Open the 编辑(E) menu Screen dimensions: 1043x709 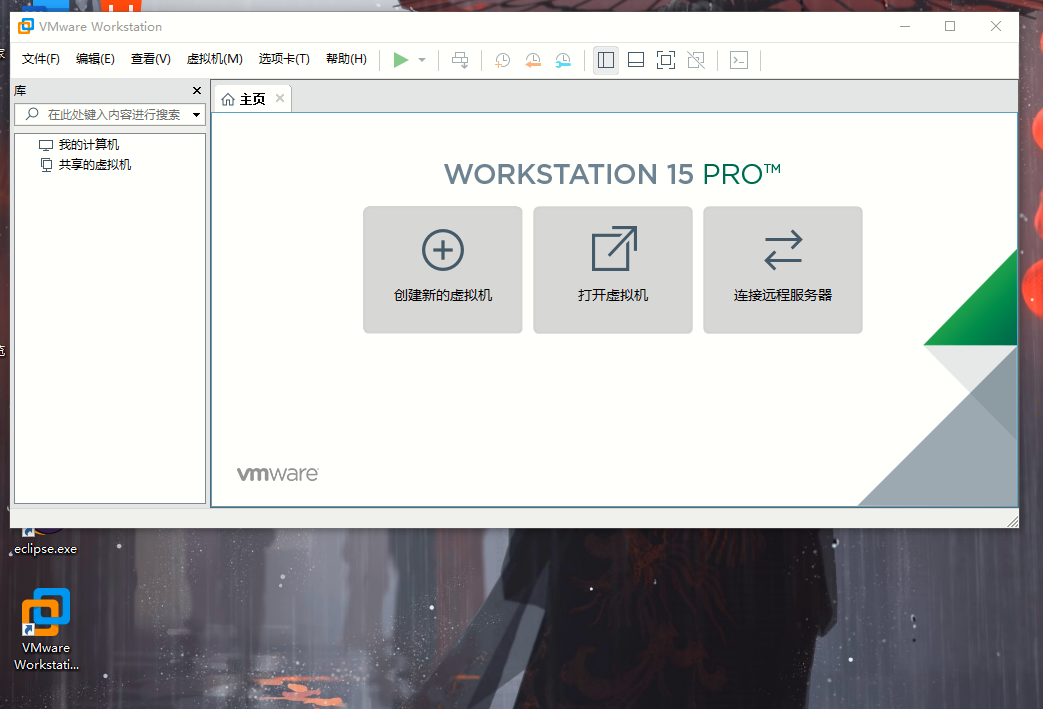click(95, 59)
